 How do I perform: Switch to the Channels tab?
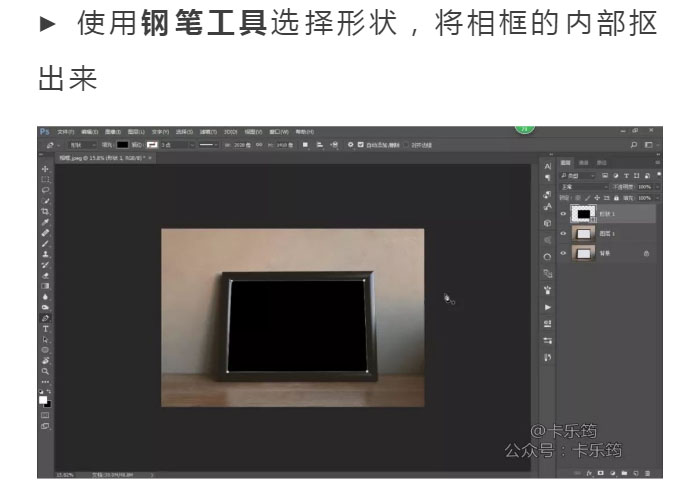pyautogui.click(x=583, y=162)
